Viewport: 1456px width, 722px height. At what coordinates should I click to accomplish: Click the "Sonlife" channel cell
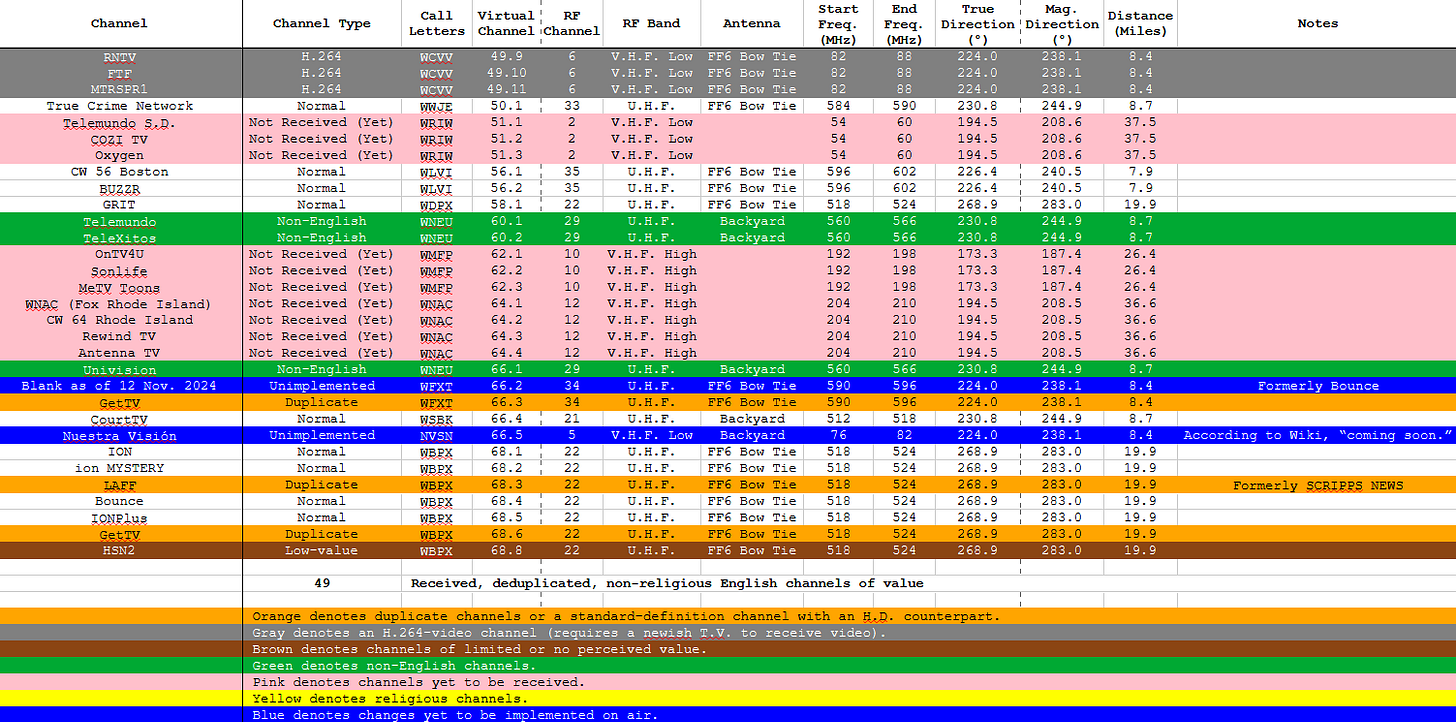[x=119, y=271]
